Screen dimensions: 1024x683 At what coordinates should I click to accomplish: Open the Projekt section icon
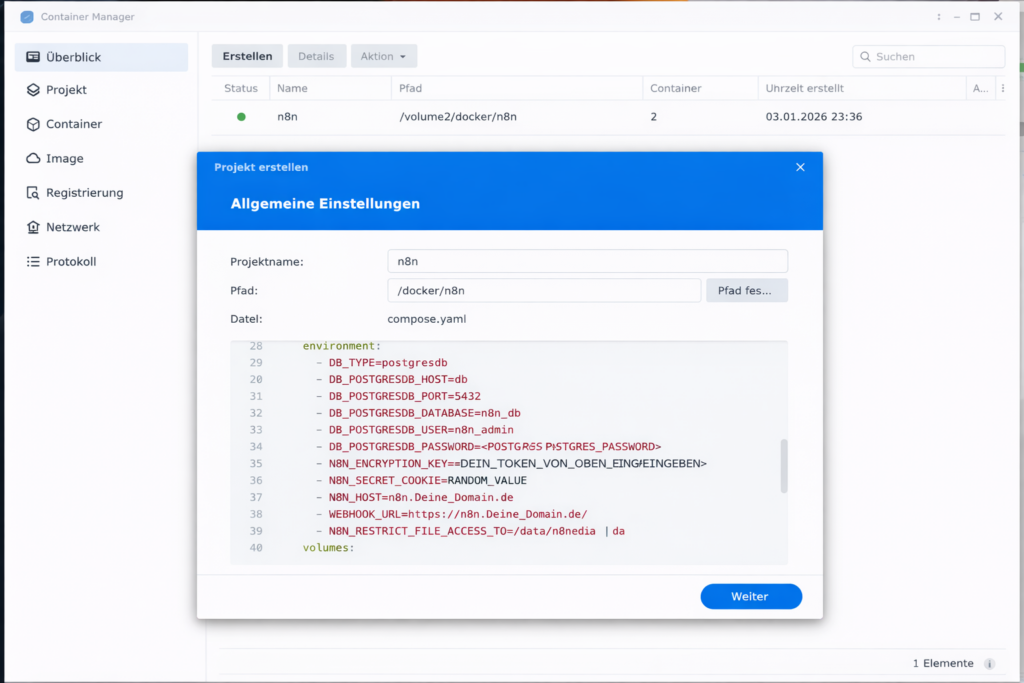coord(33,90)
